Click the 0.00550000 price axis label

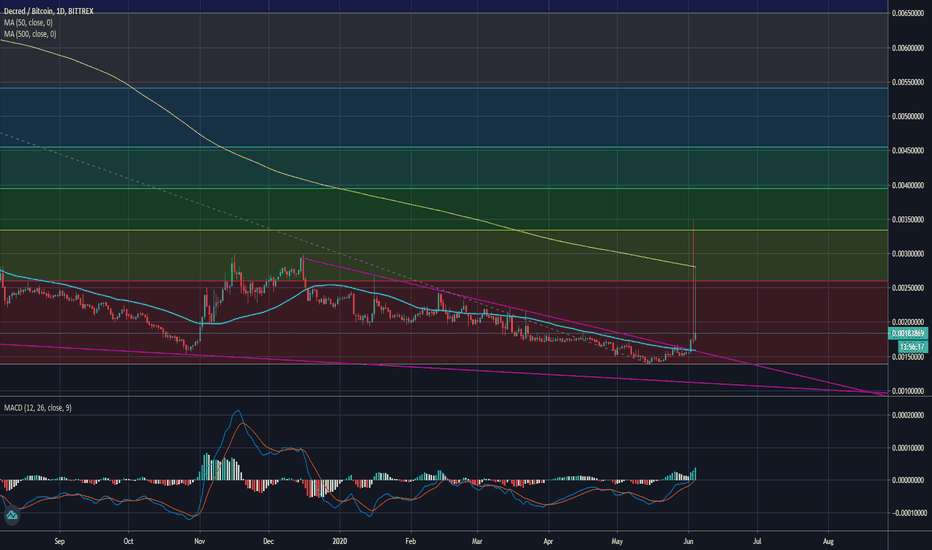(x=908, y=82)
